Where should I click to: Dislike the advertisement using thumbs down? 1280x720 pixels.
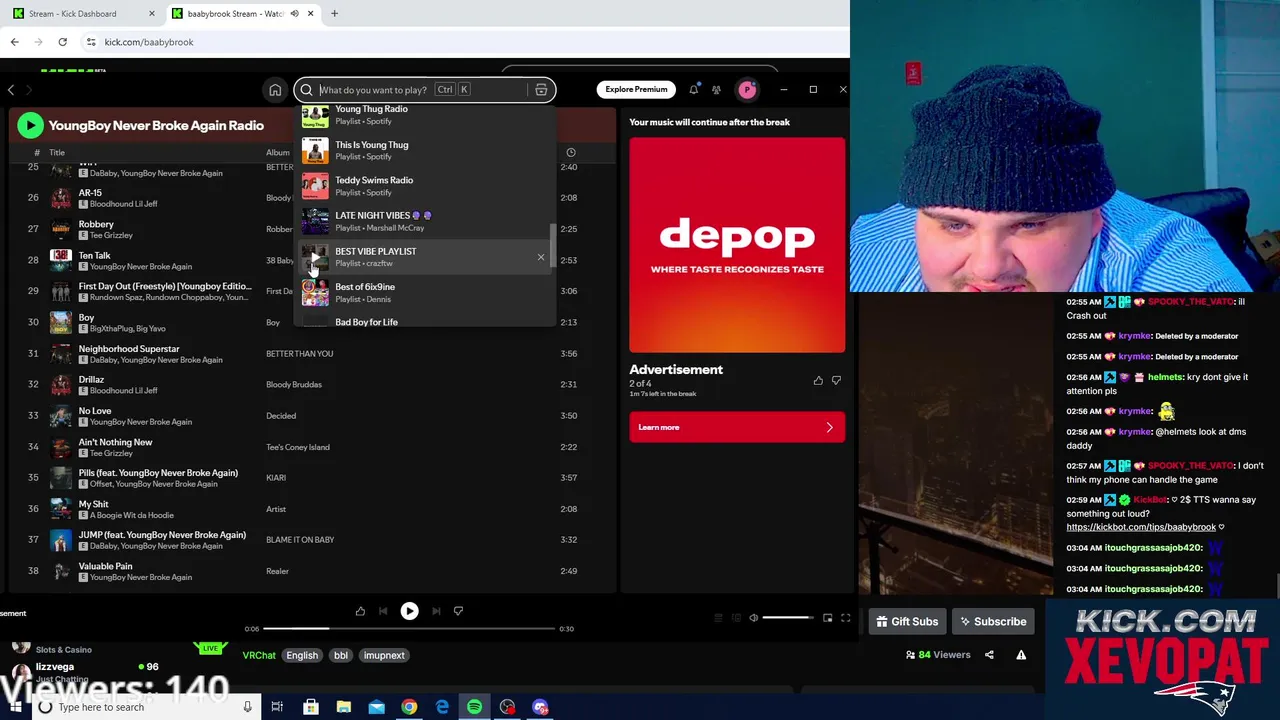[x=836, y=380]
